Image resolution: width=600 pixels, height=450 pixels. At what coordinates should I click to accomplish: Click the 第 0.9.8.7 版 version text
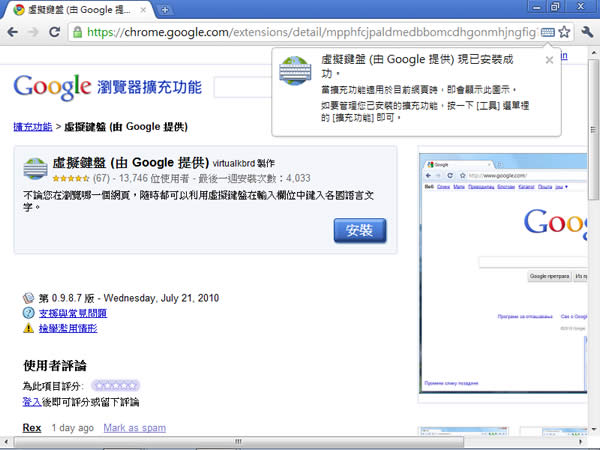click(67, 298)
